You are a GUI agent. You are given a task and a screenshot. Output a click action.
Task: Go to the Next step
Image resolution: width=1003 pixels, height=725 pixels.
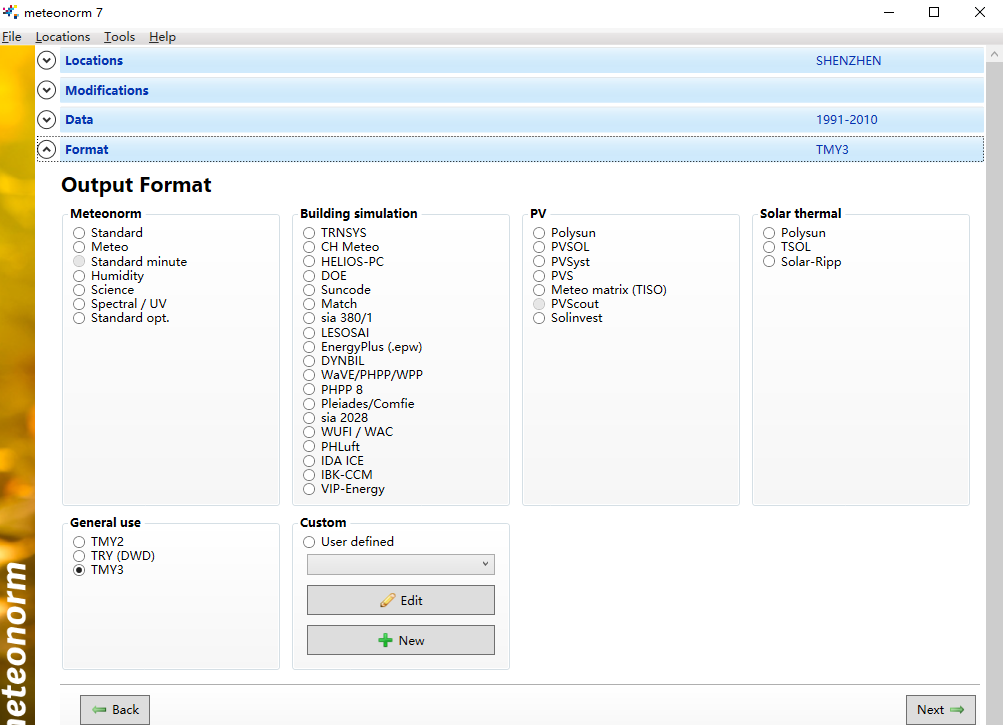940,710
